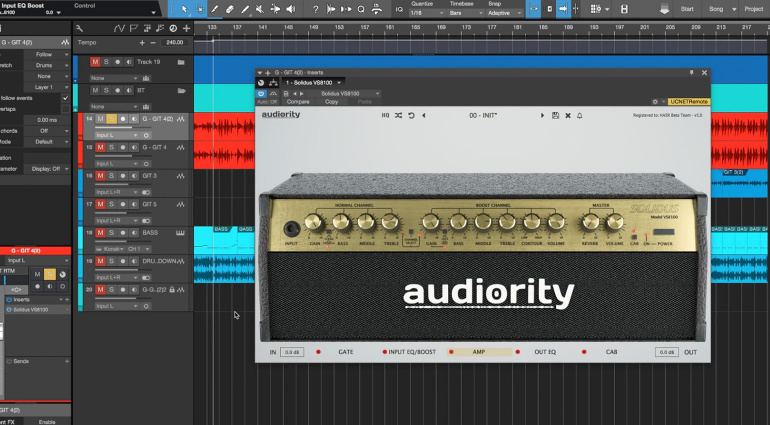Click the notification bell icon

(579, 115)
